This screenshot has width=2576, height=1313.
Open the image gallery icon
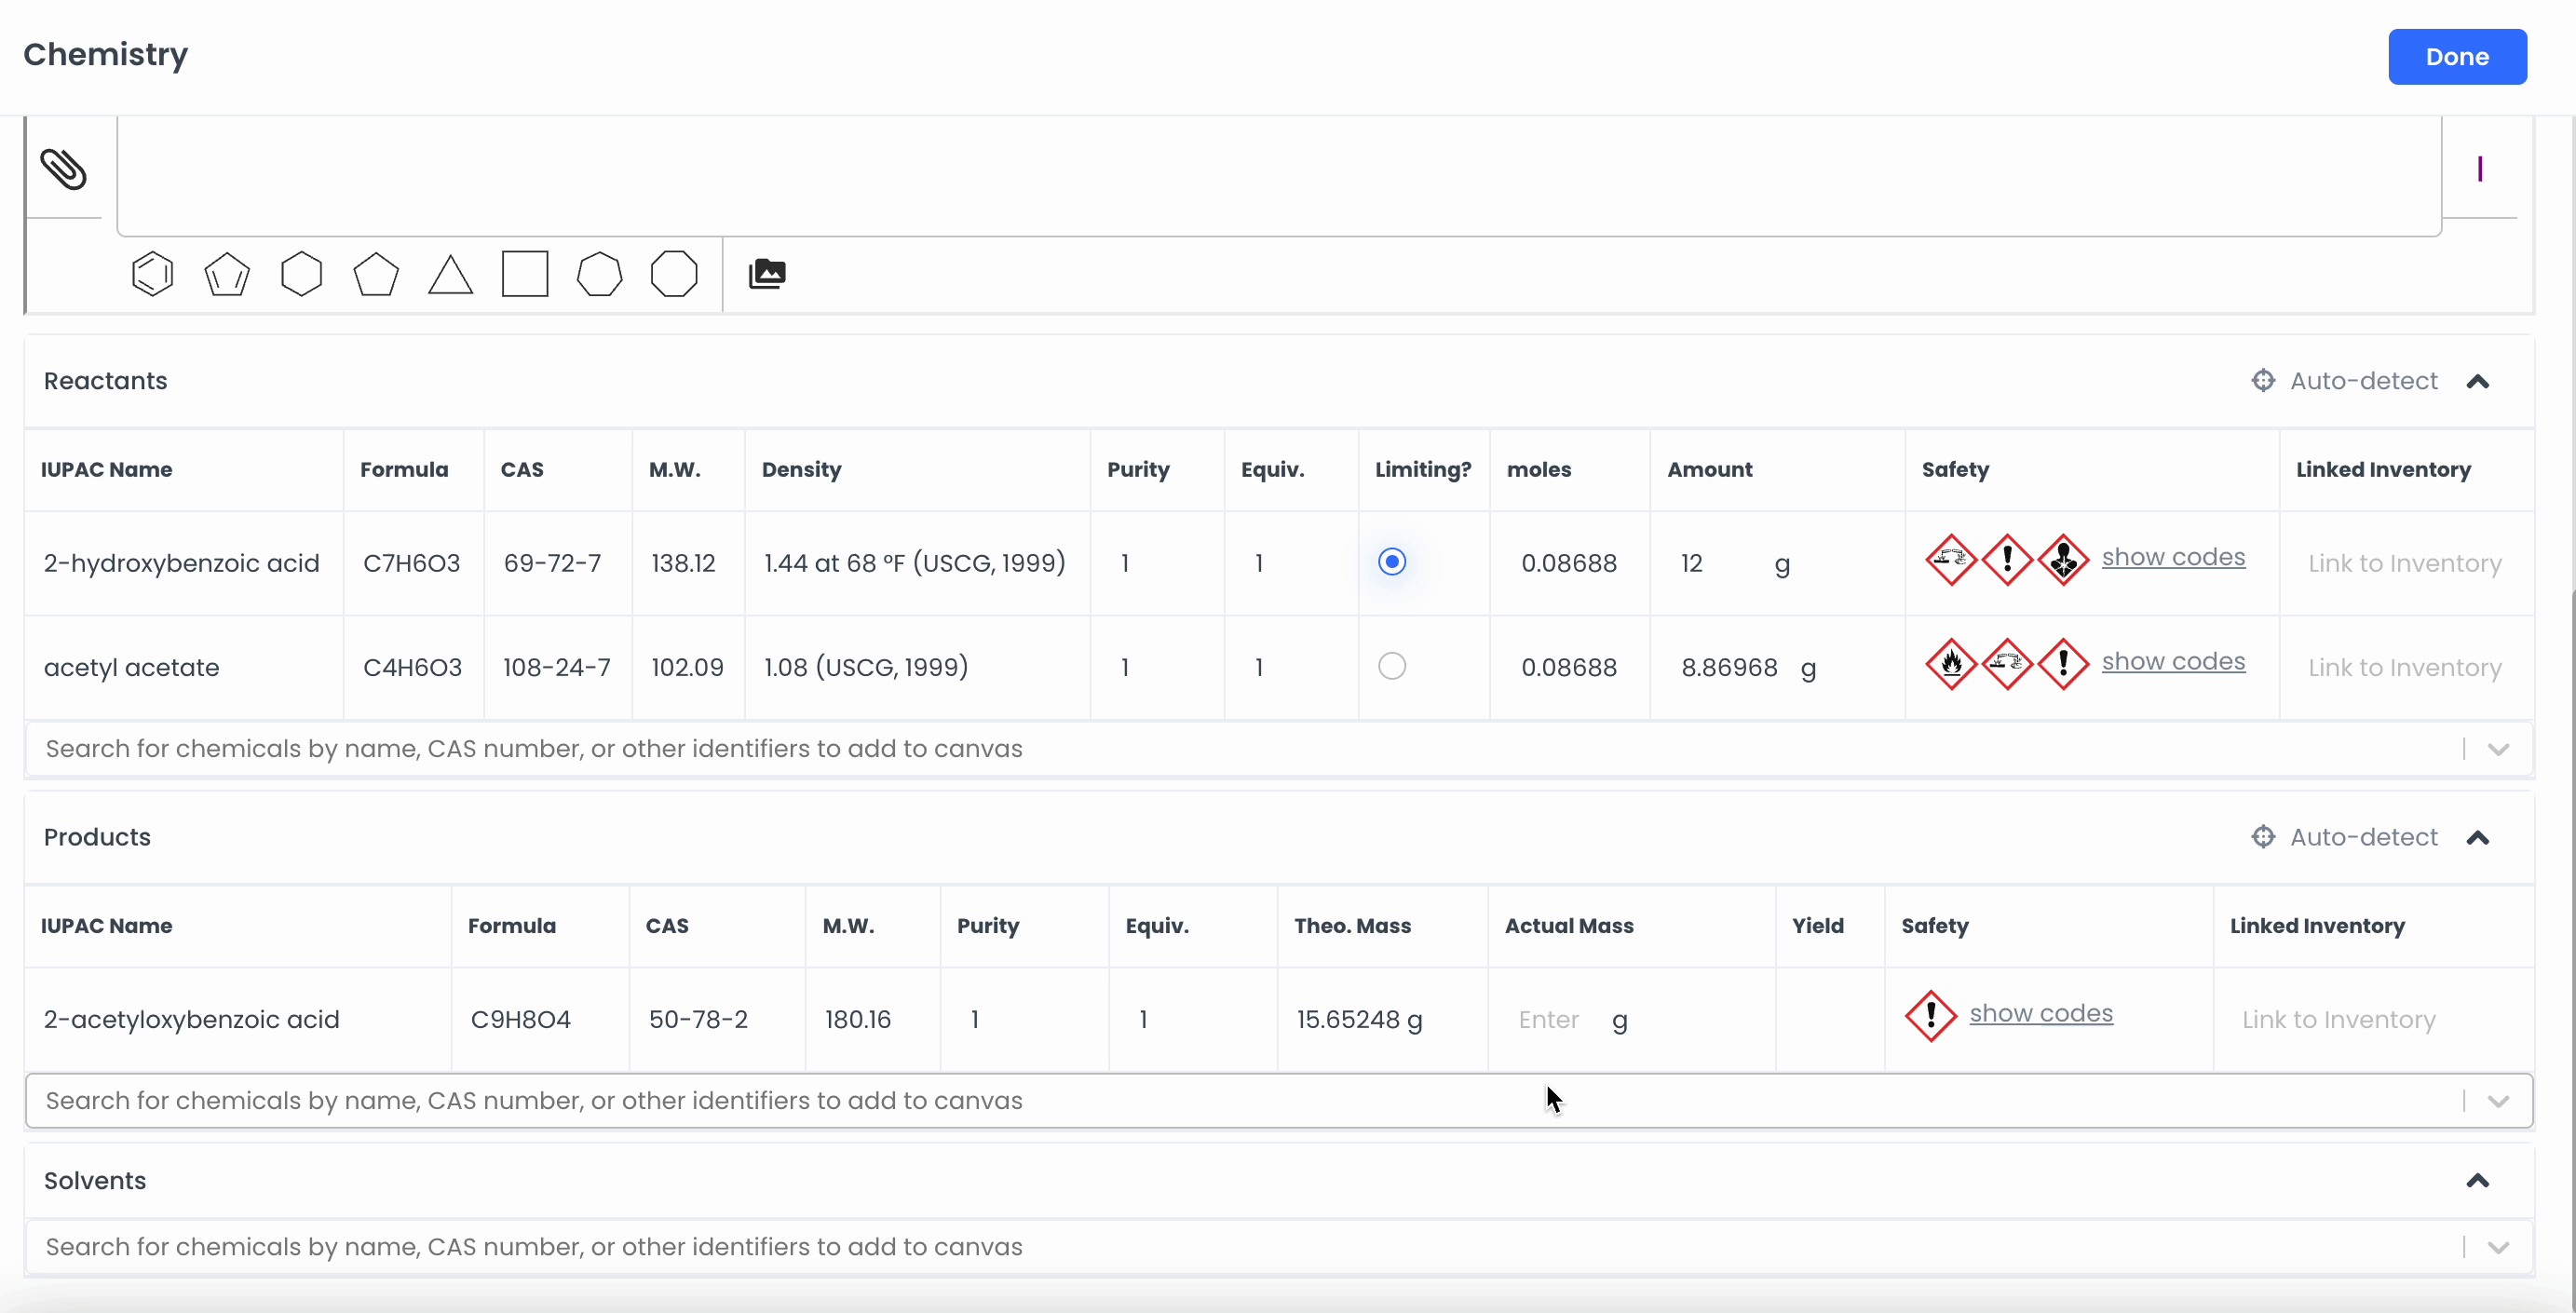[767, 274]
